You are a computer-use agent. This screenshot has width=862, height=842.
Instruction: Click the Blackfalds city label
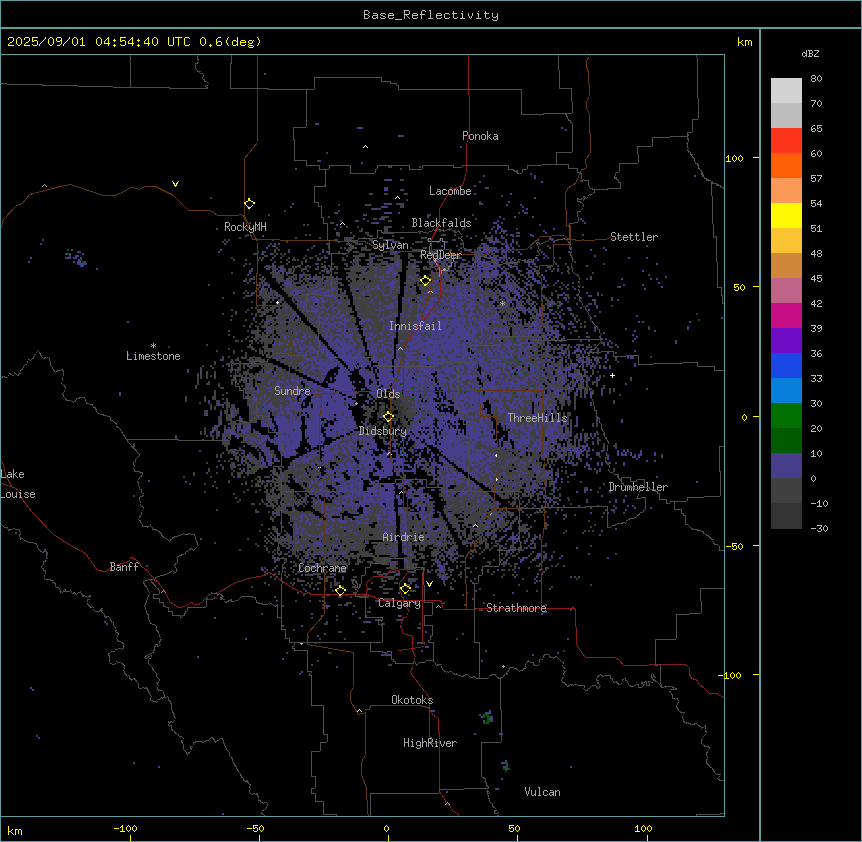(441, 223)
